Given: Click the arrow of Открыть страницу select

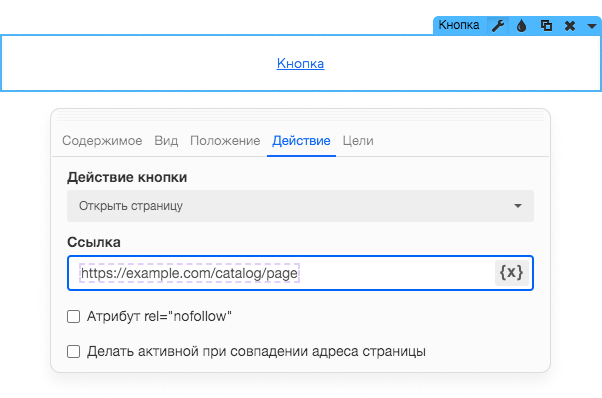Looking at the screenshot, I should [x=518, y=206].
